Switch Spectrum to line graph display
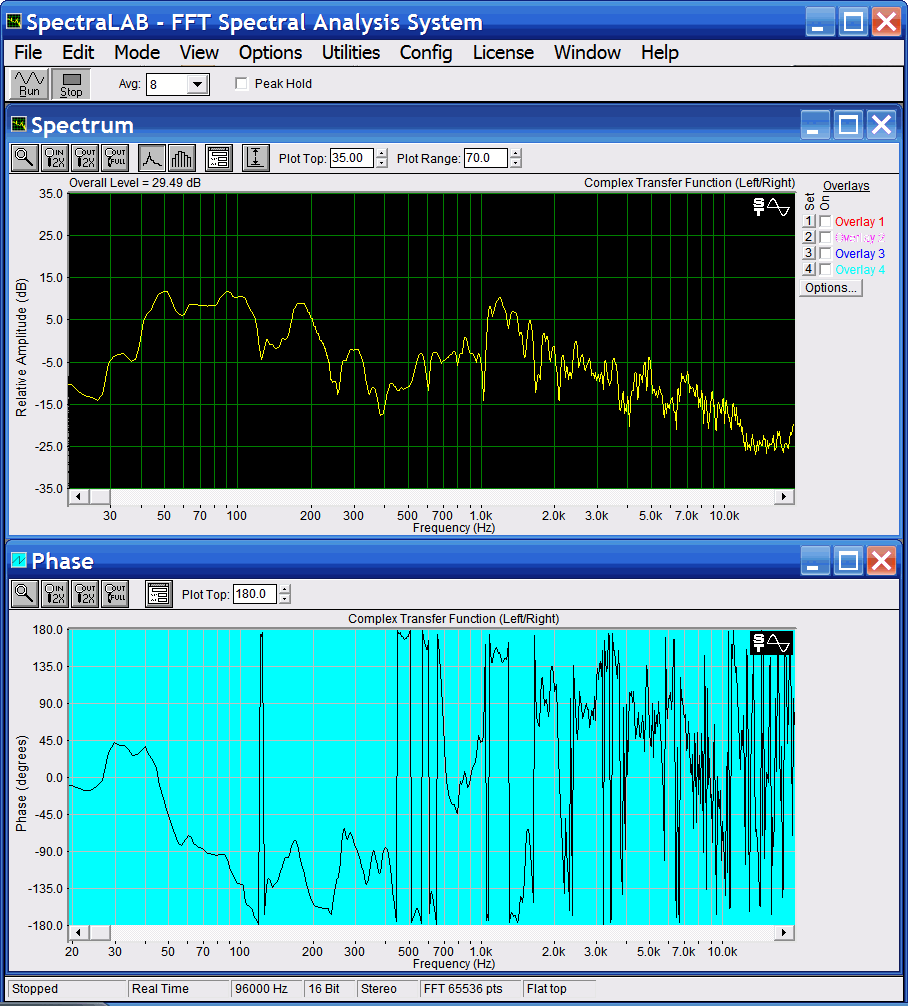 pos(151,157)
